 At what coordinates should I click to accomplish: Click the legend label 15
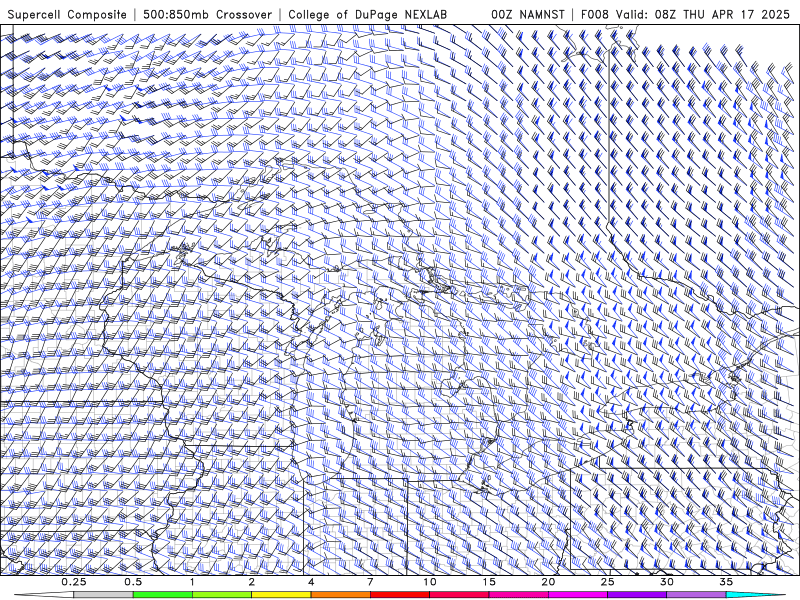coord(489,582)
